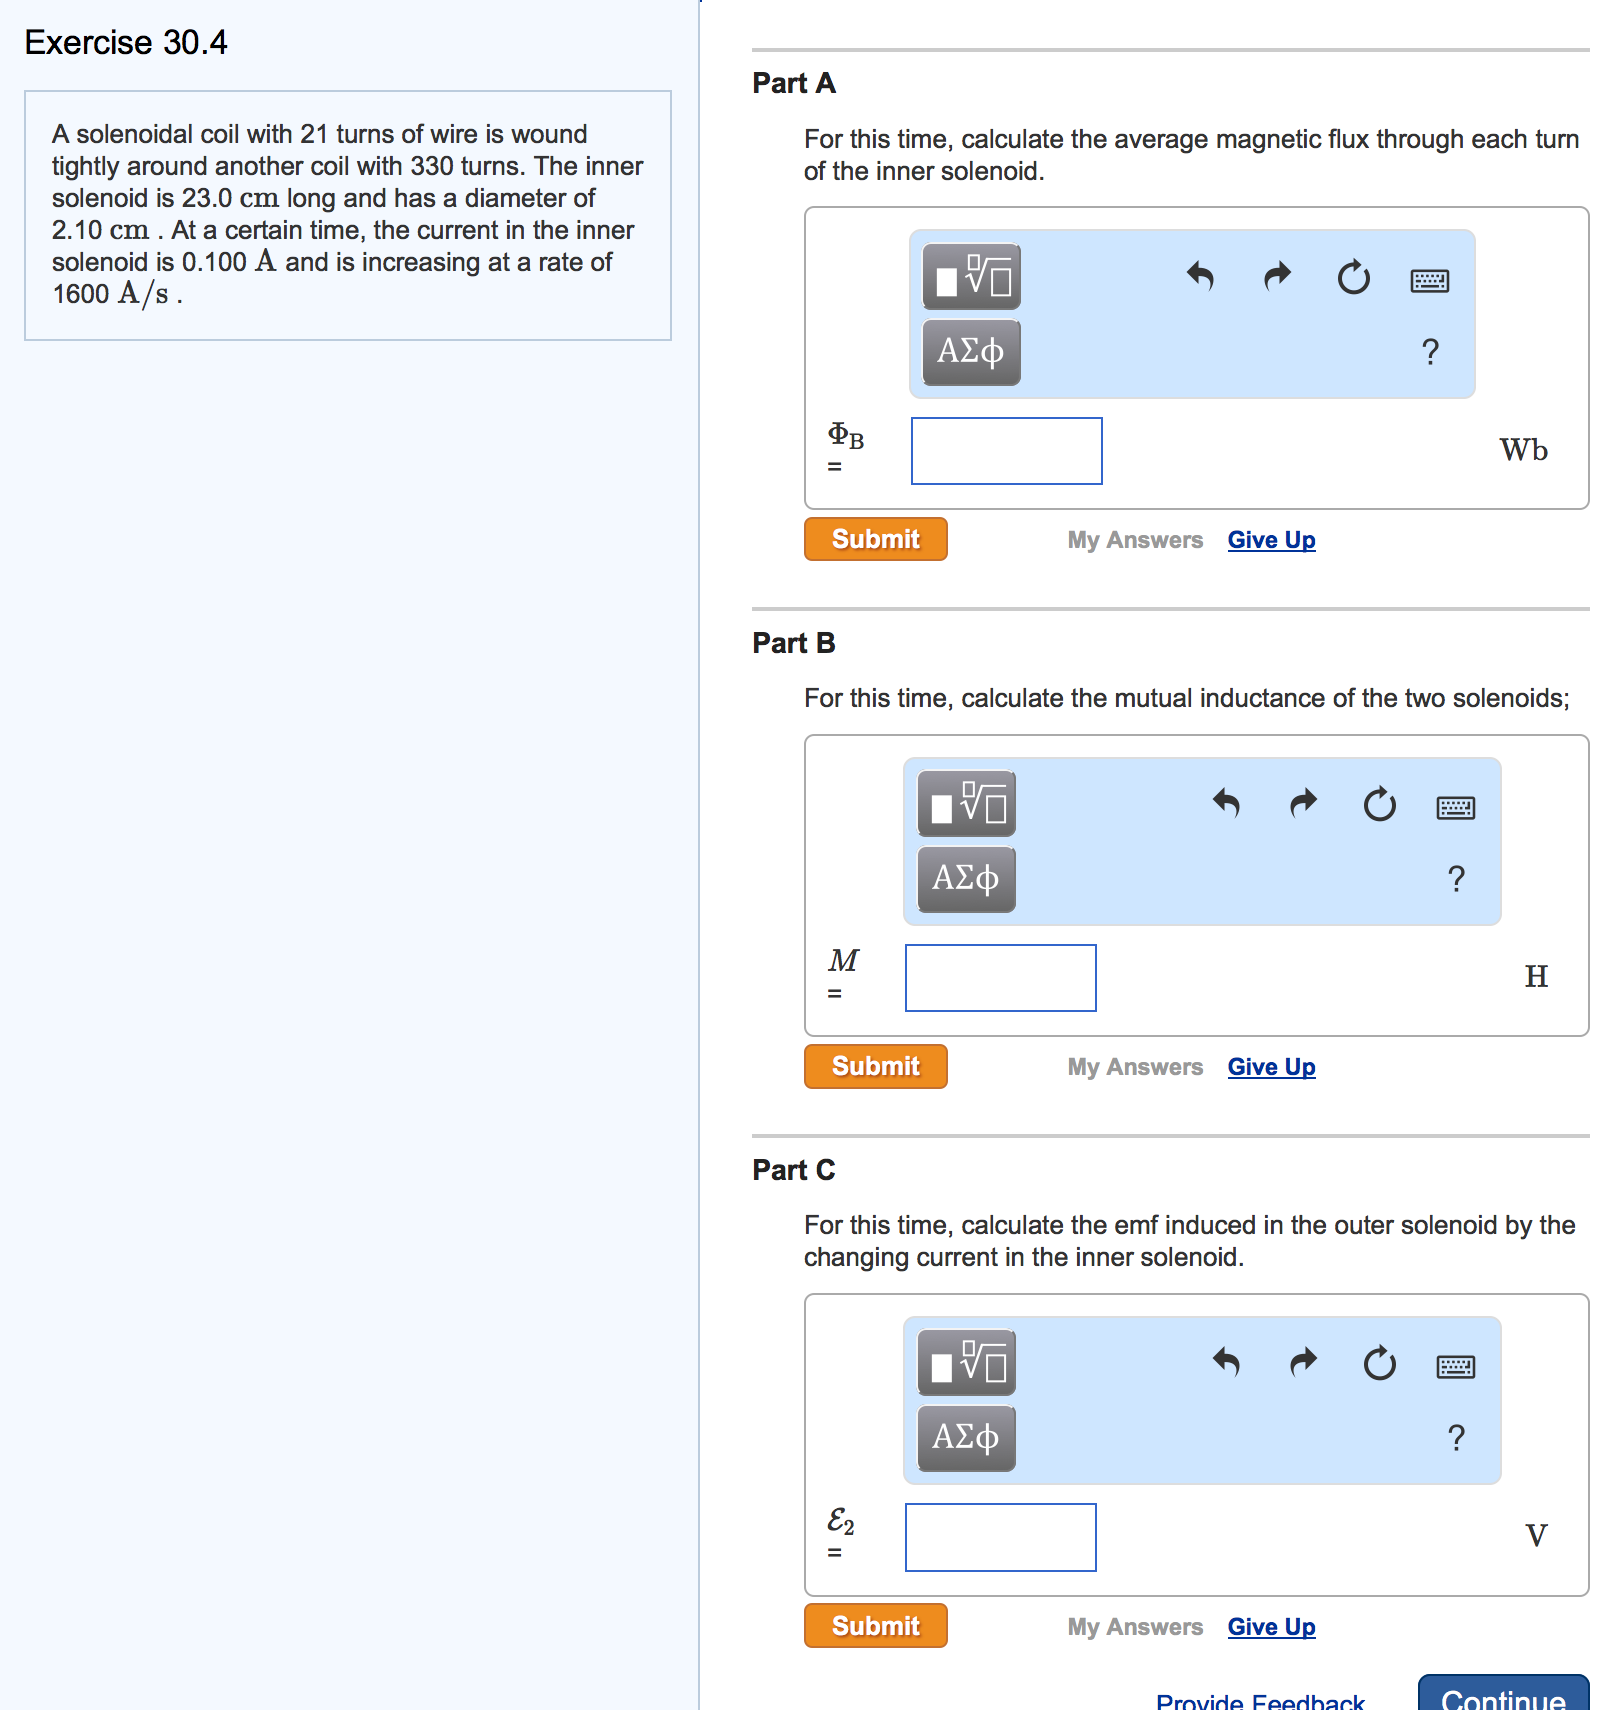Click the mutual inductance M input box
Image resolution: width=1598 pixels, height=1710 pixels.
1000,978
